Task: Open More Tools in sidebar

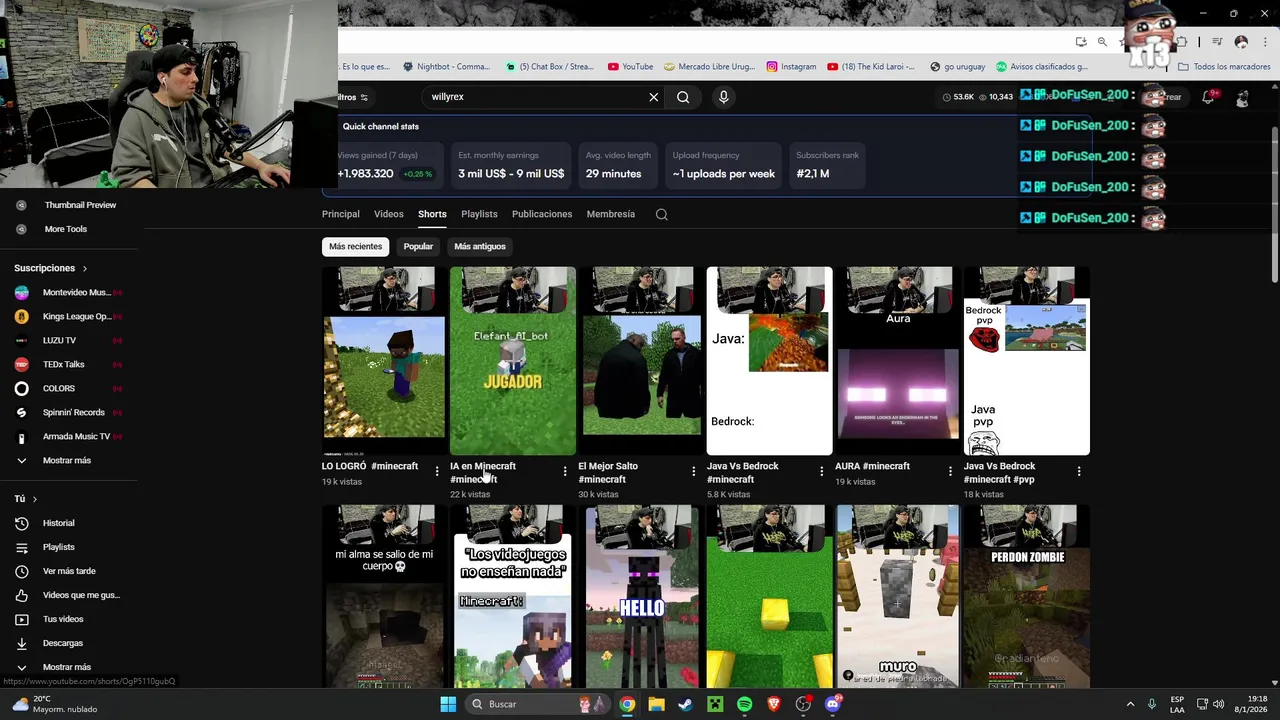Action: [68, 229]
